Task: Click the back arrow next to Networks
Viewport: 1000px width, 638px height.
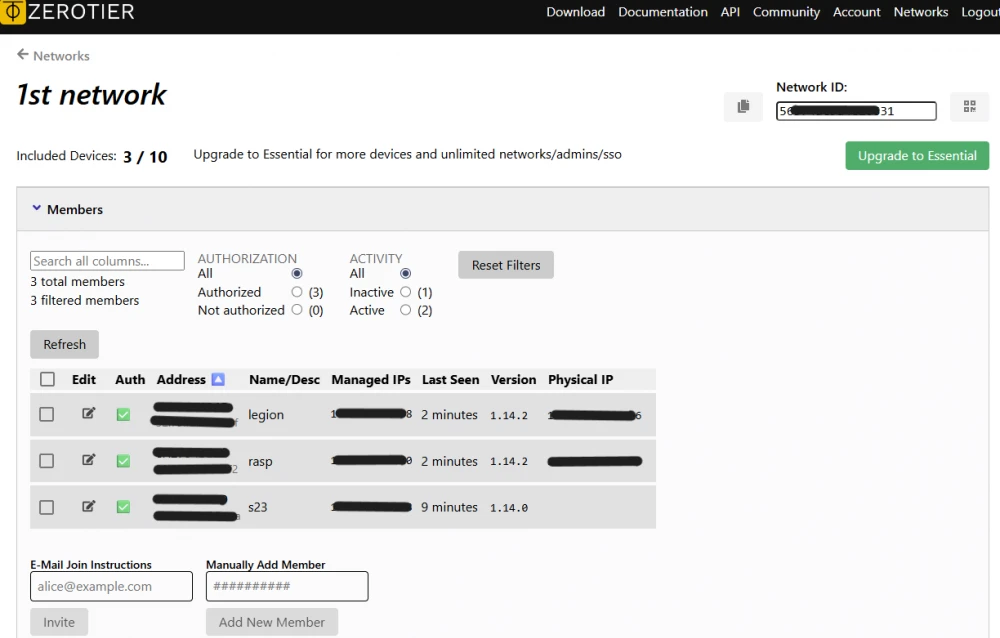Action: tap(23, 55)
